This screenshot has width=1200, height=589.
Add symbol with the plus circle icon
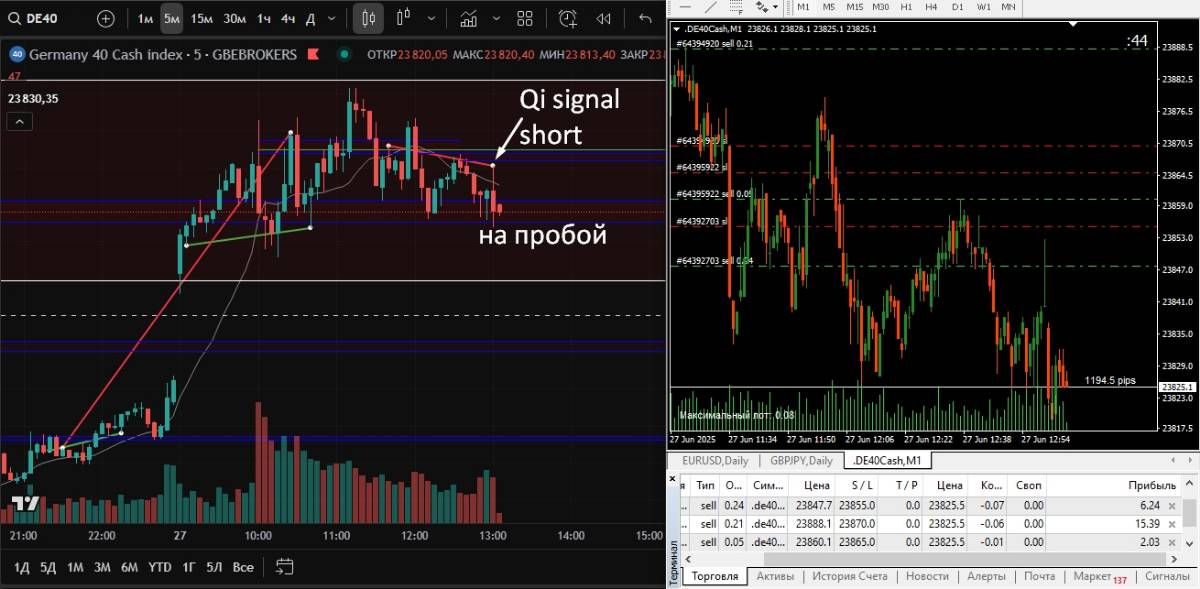tap(105, 18)
